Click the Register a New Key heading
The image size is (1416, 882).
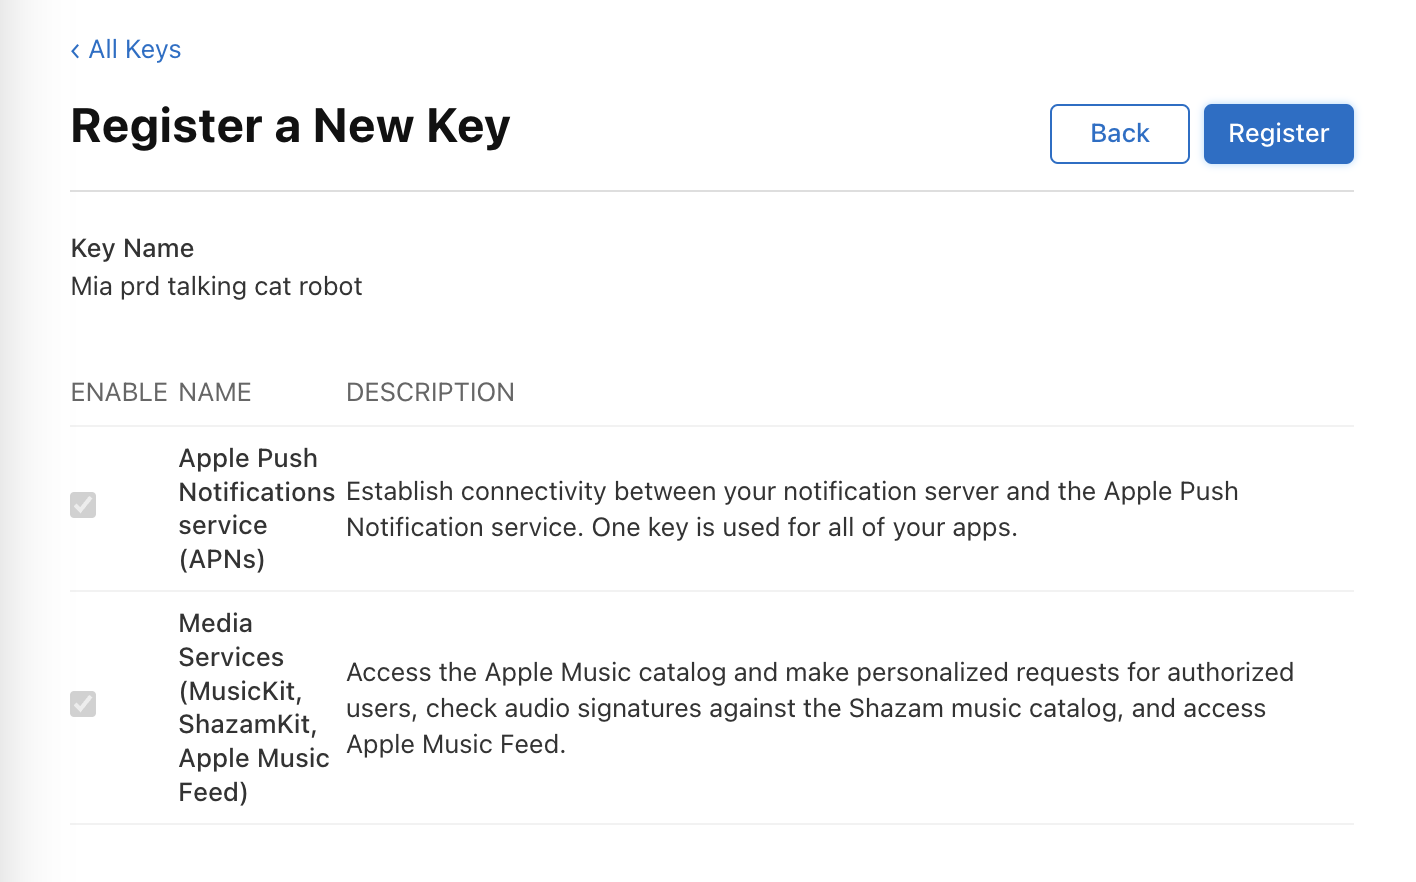[x=290, y=127]
